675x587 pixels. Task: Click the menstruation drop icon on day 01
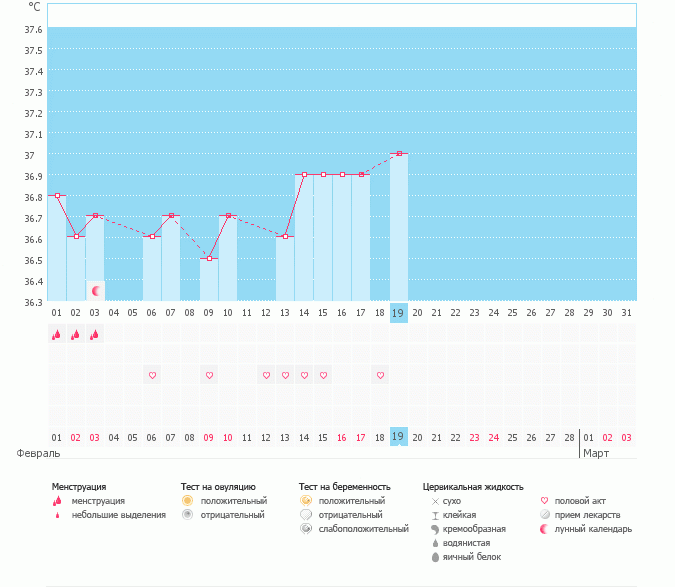pyautogui.click(x=57, y=335)
